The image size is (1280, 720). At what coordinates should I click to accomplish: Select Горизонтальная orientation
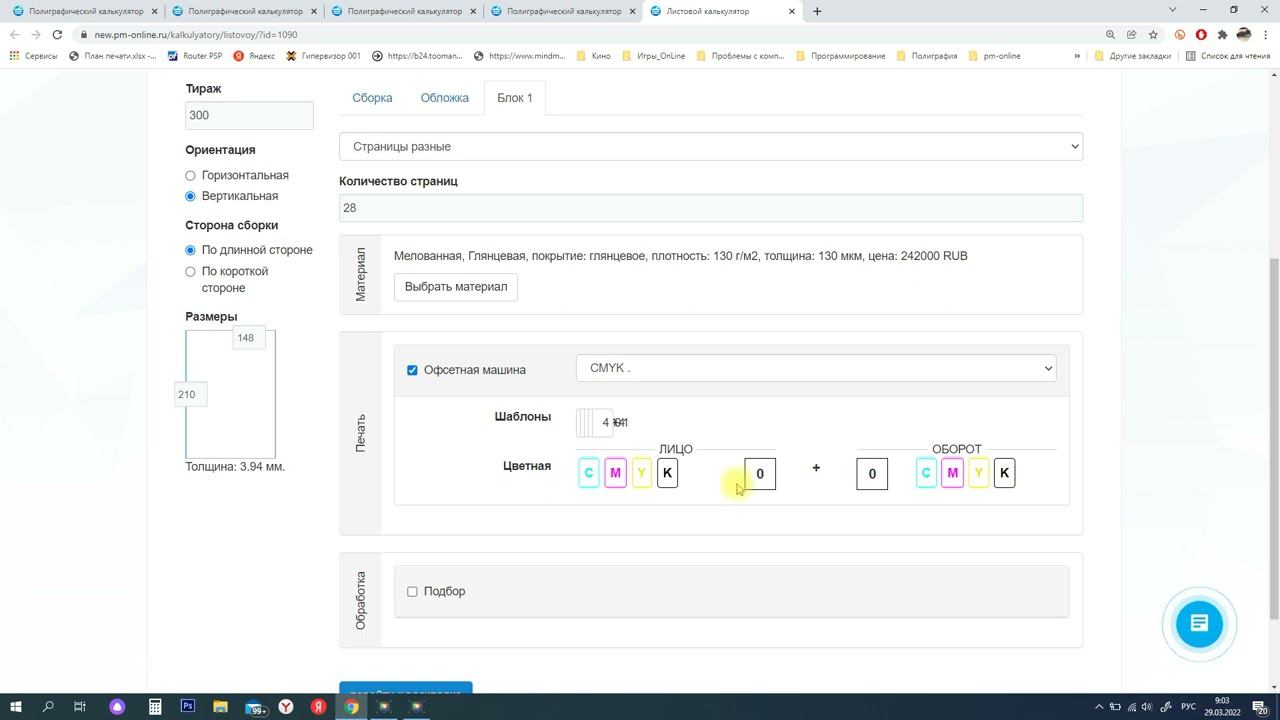coord(190,175)
